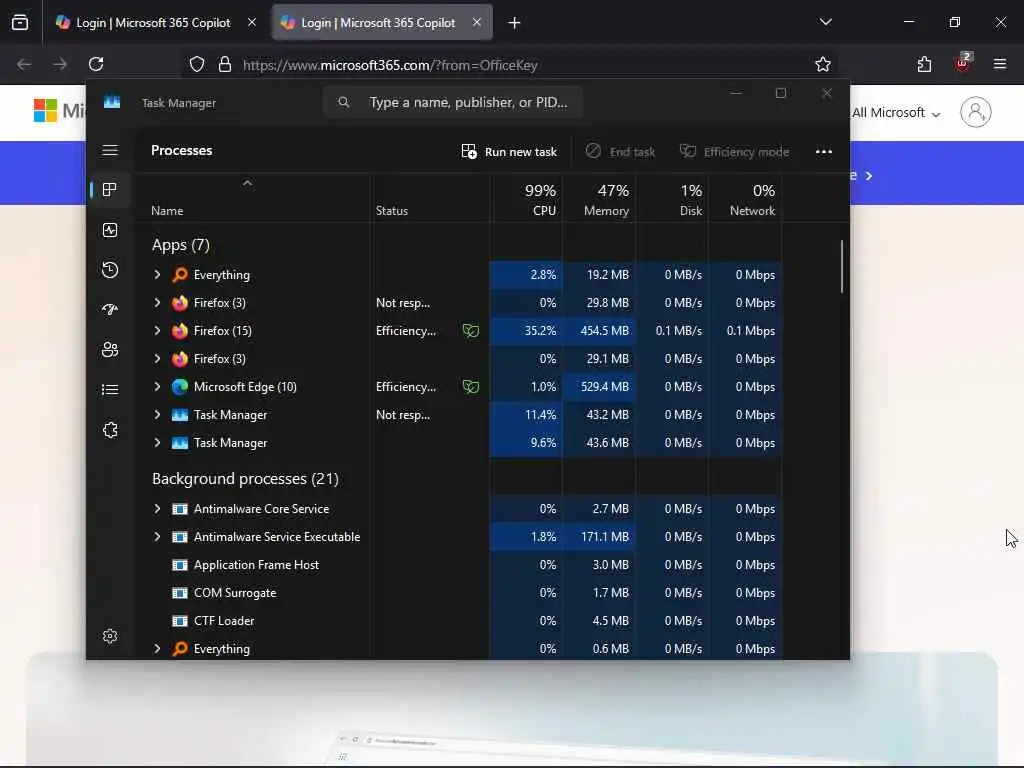Open the Firefox extensions puzzle icon
The image size is (1024, 768).
924,64
